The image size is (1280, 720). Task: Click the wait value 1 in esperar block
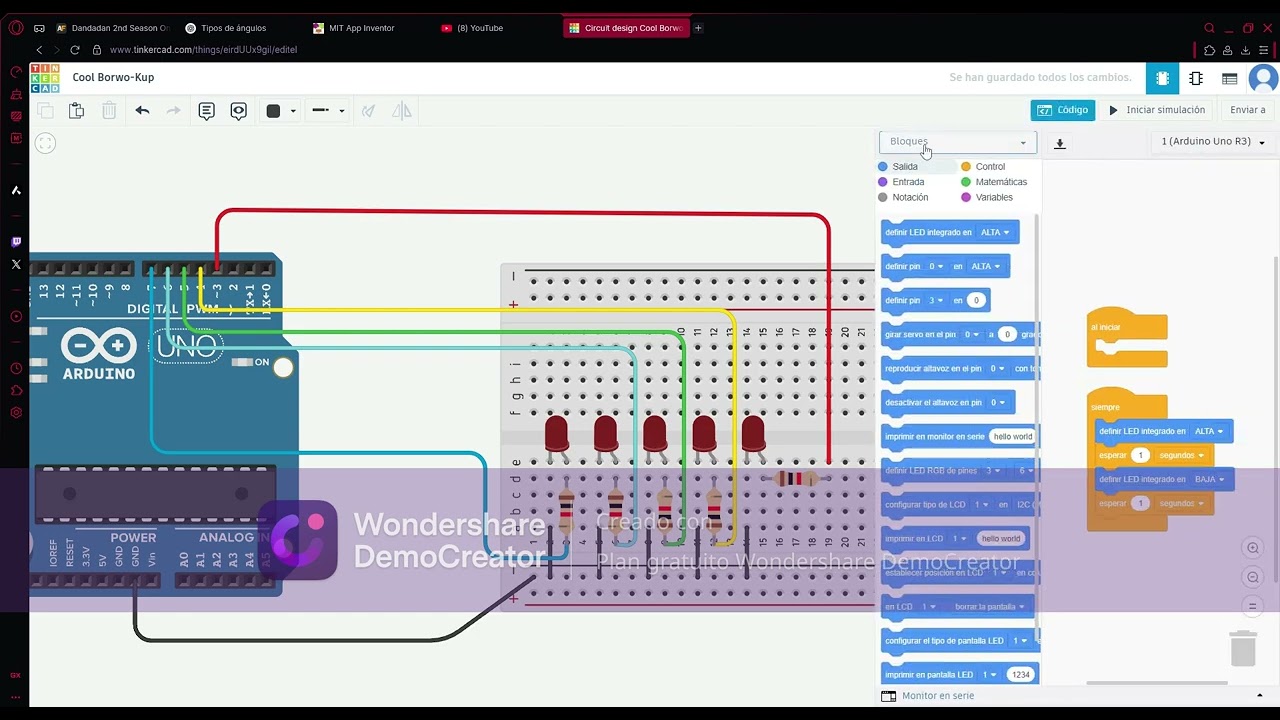coord(1140,455)
